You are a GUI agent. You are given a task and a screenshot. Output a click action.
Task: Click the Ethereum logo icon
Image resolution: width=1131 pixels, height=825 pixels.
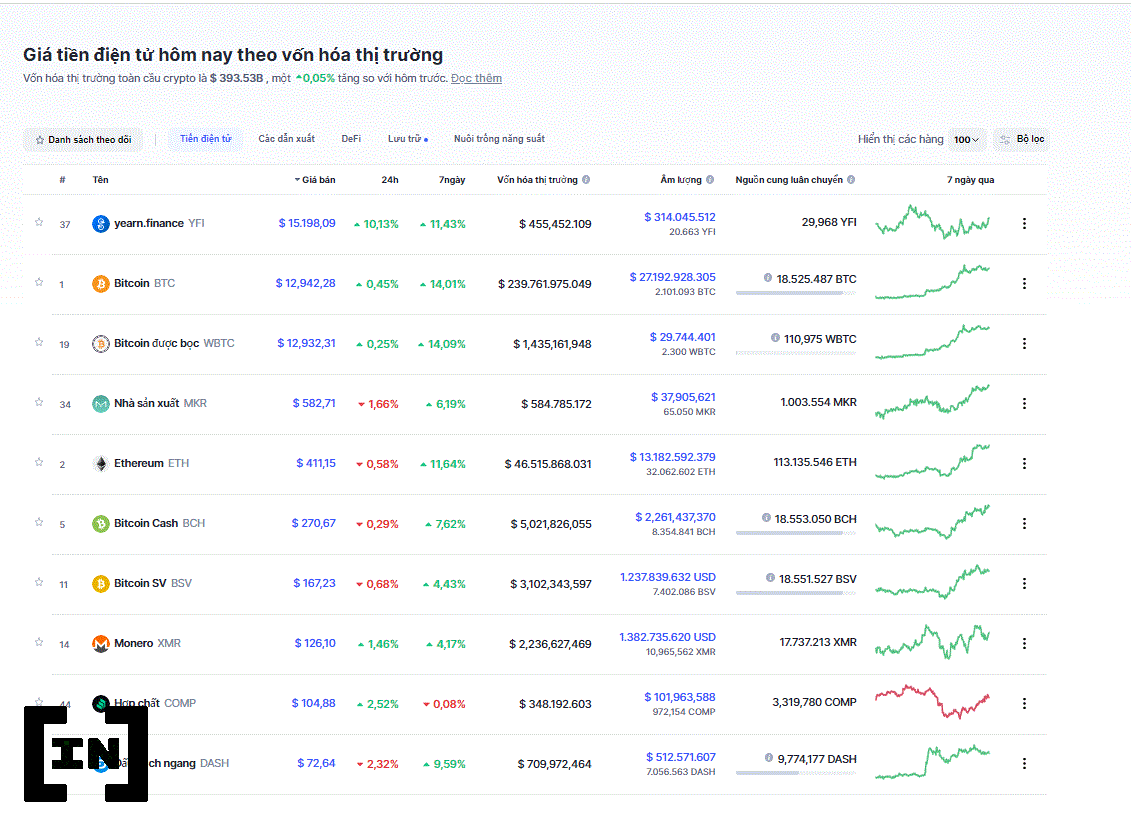(x=100, y=464)
